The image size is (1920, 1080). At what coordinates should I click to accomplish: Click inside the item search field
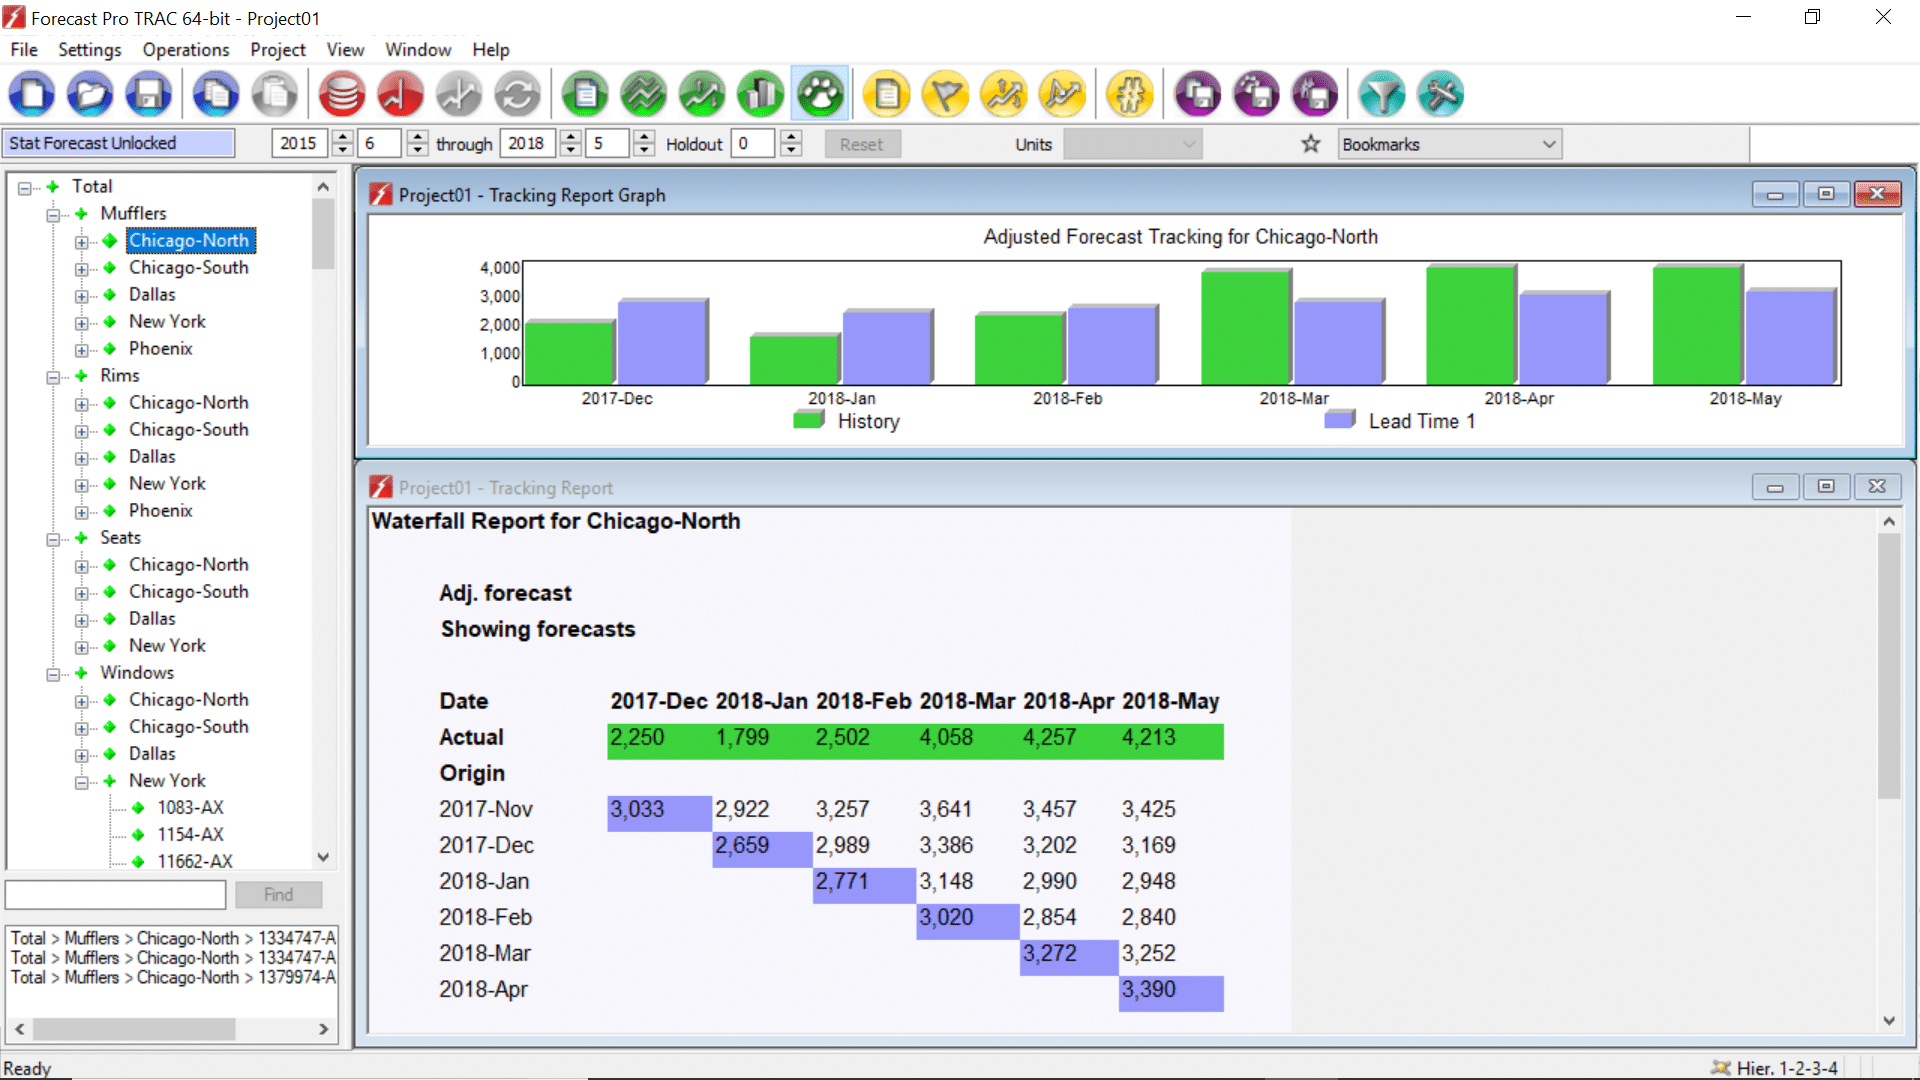[x=115, y=894]
